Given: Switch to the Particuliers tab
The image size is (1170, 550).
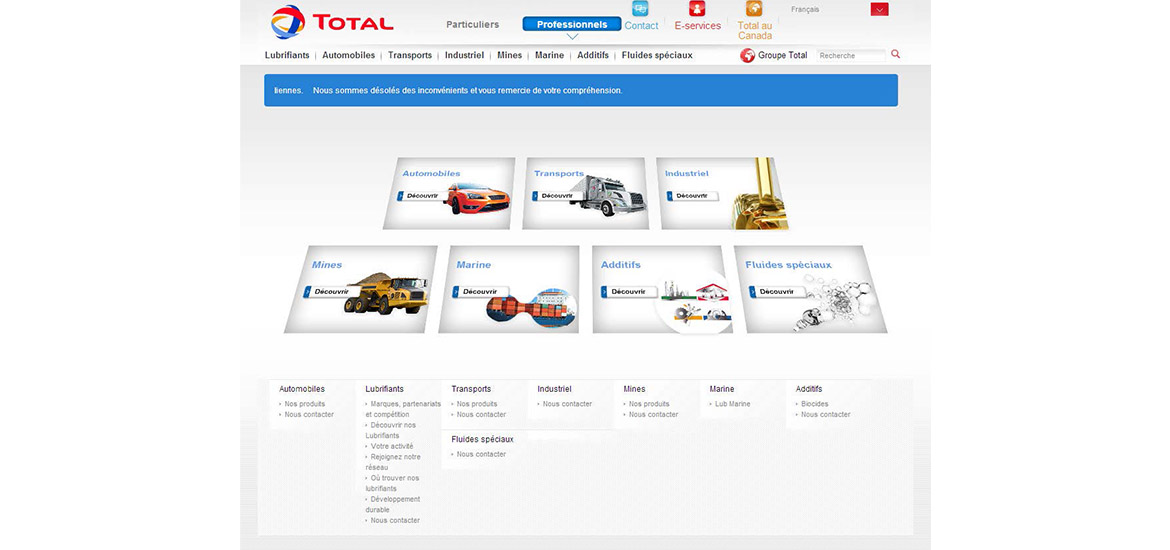Looking at the screenshot, I should tap(472, 24).
